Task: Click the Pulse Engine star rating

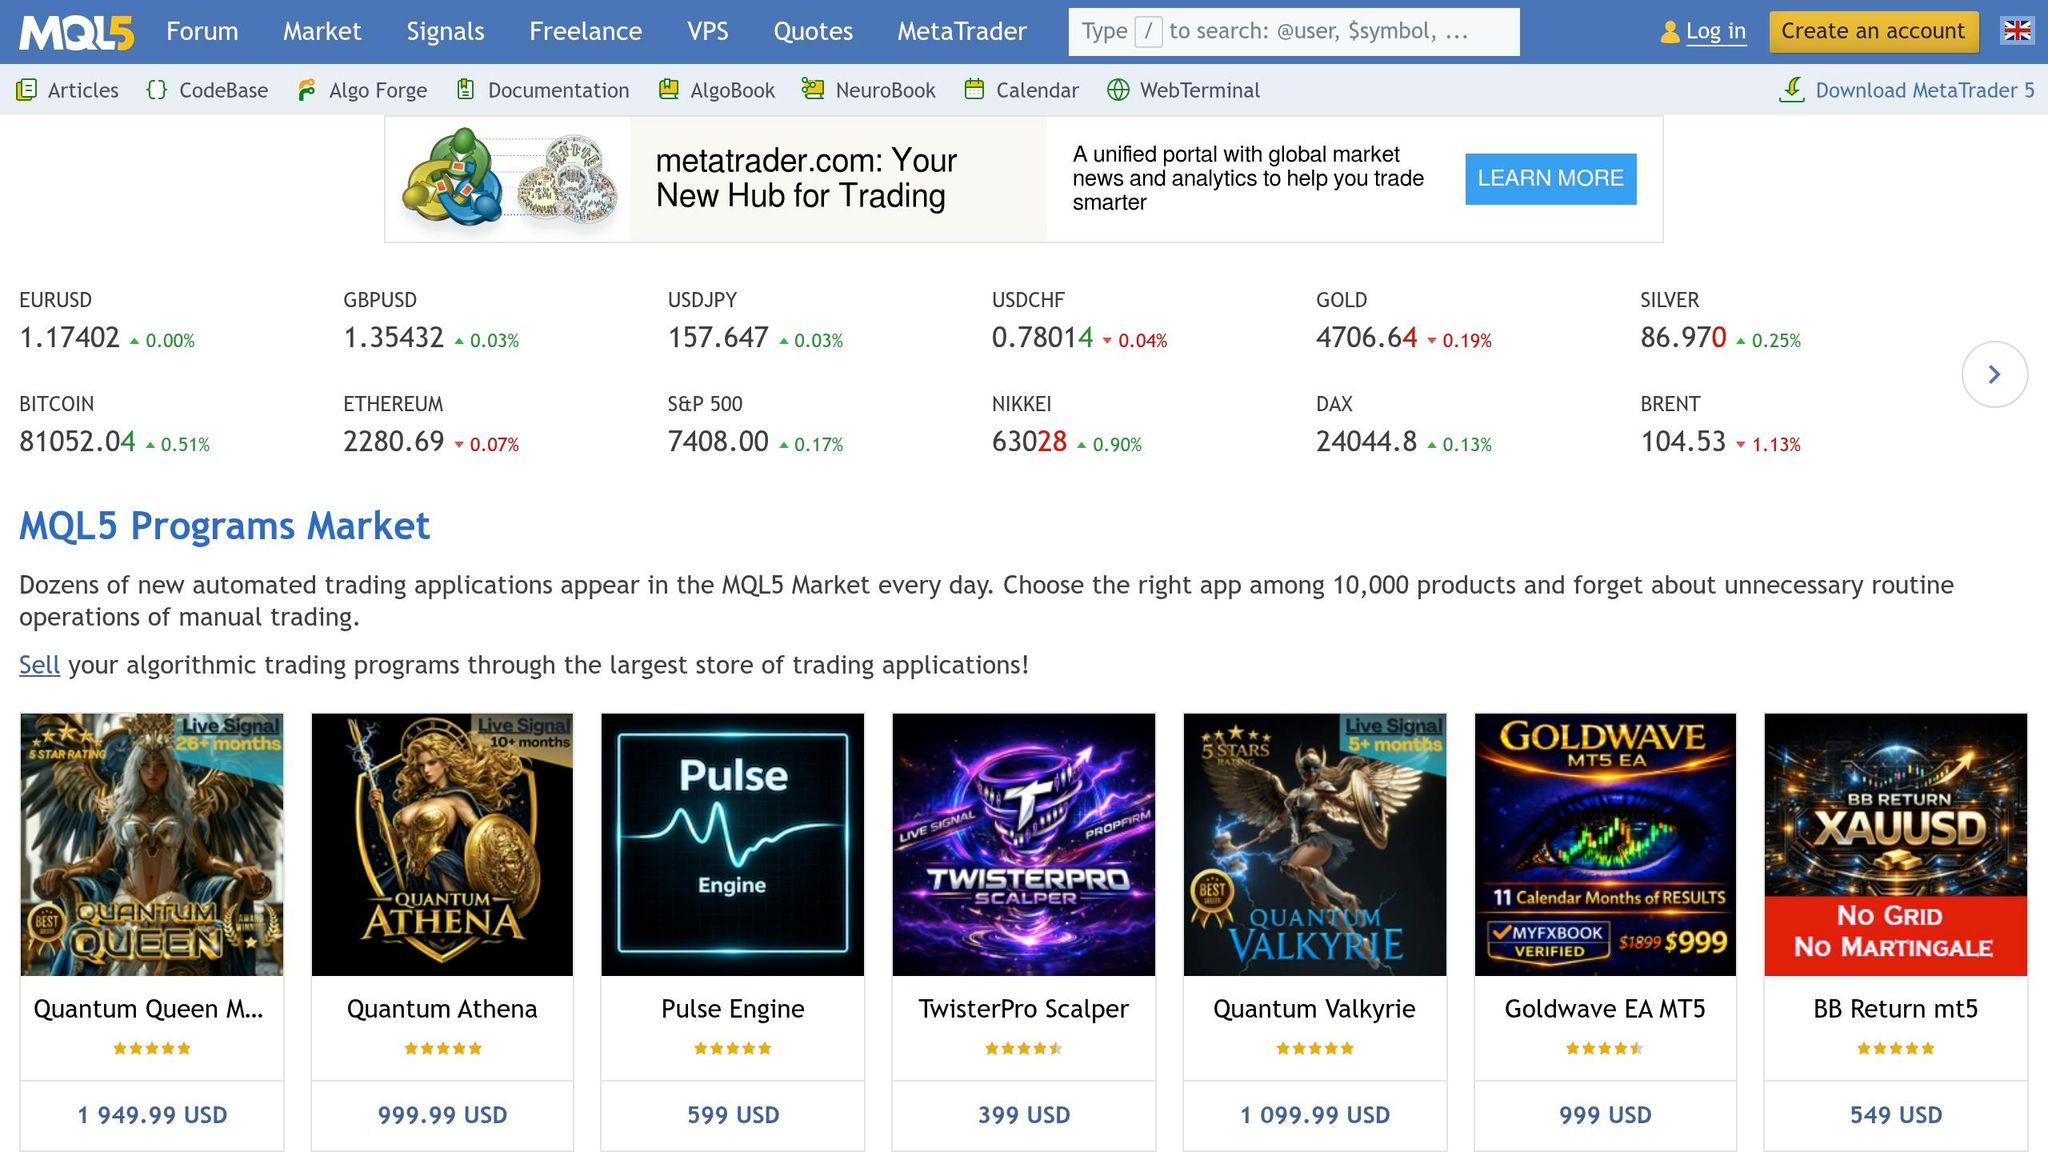Action: point(733,1048)
